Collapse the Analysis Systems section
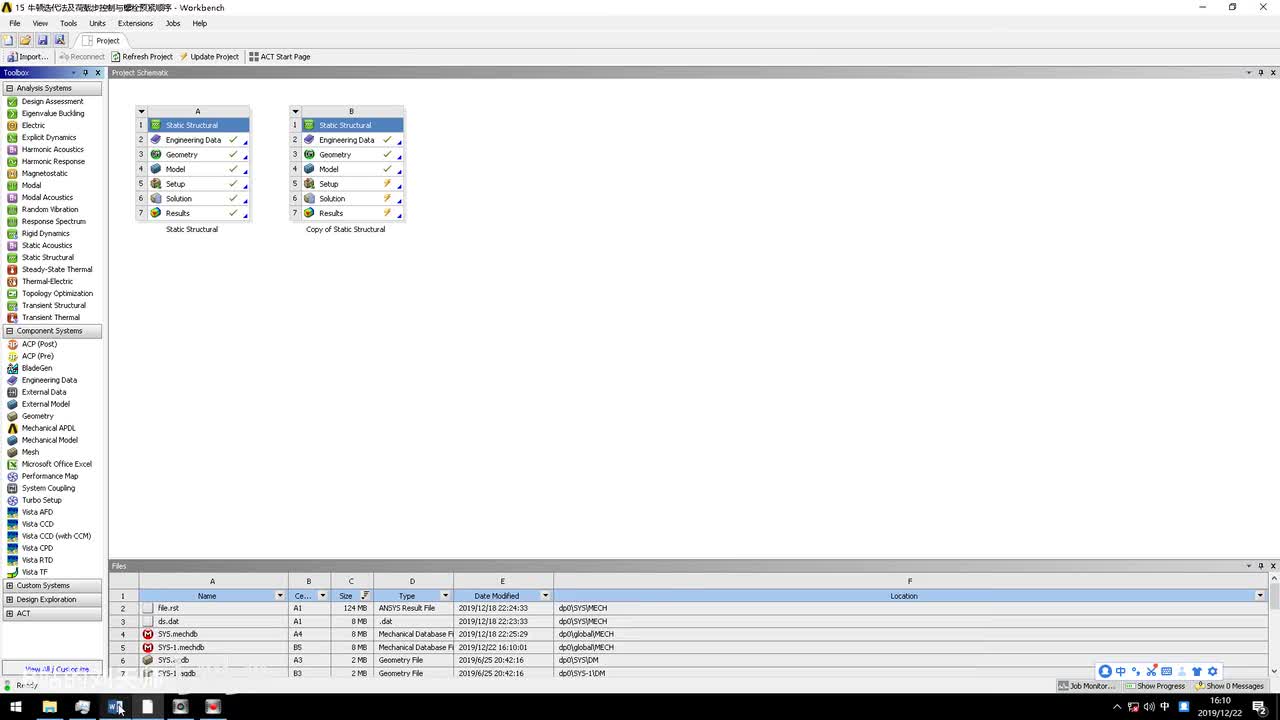Image resolution: width=1280 pixels, height=720 pixels. click(x=9, y=88)
